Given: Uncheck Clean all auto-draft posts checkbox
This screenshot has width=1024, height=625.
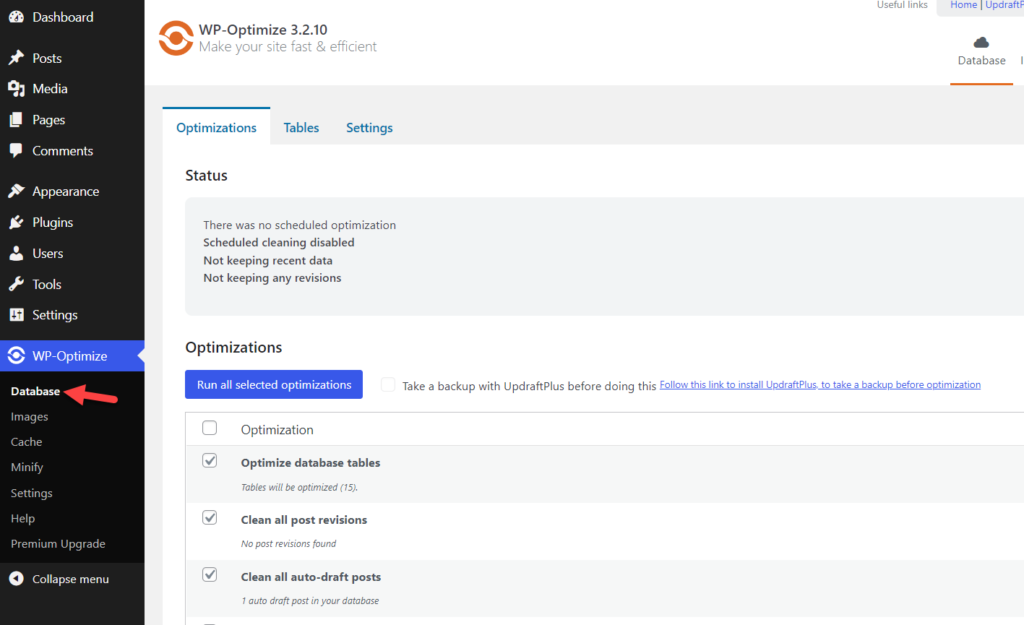Looking at the screenshot, I should pos(210,575).
